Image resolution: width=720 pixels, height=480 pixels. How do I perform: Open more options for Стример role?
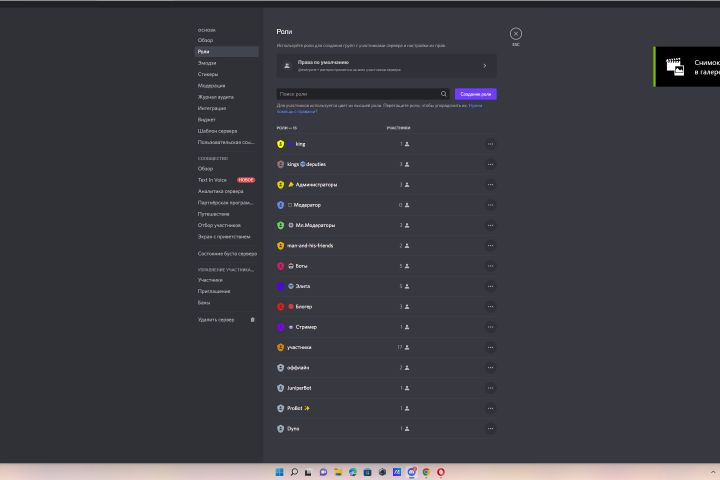coord(490,327)
